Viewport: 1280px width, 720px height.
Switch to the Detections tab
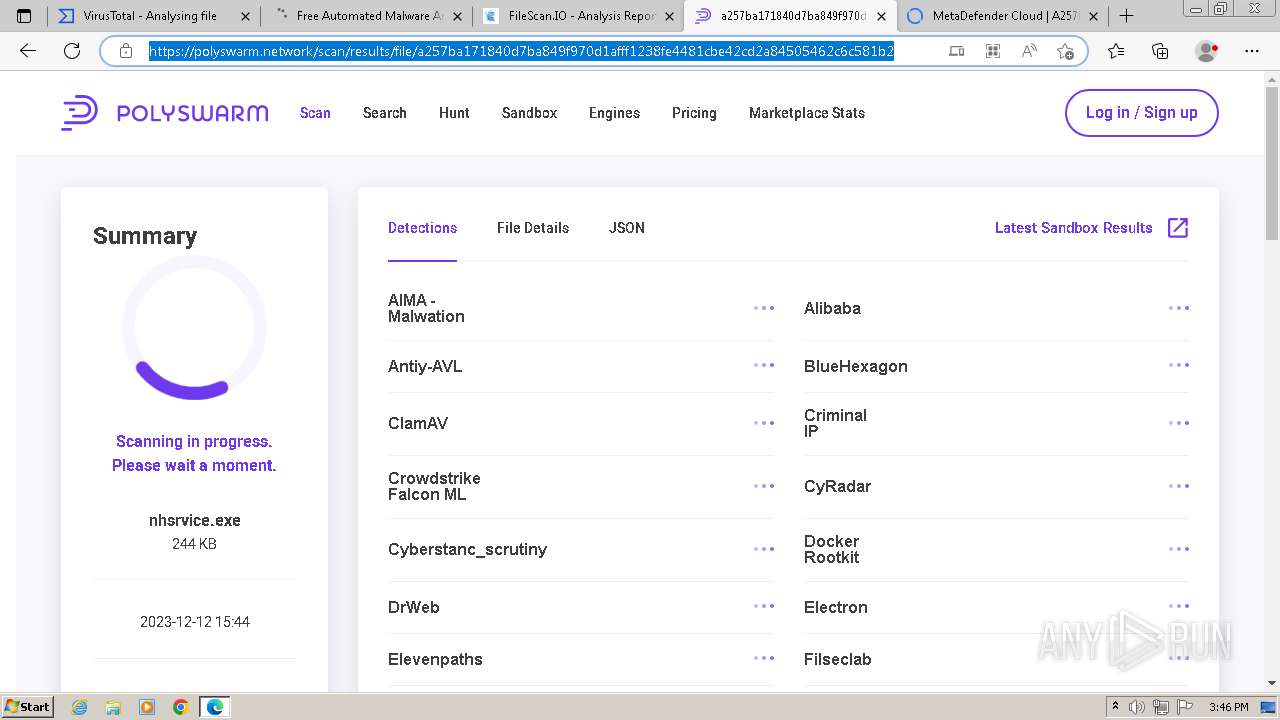pyautogui.click(x=422, y=228)
